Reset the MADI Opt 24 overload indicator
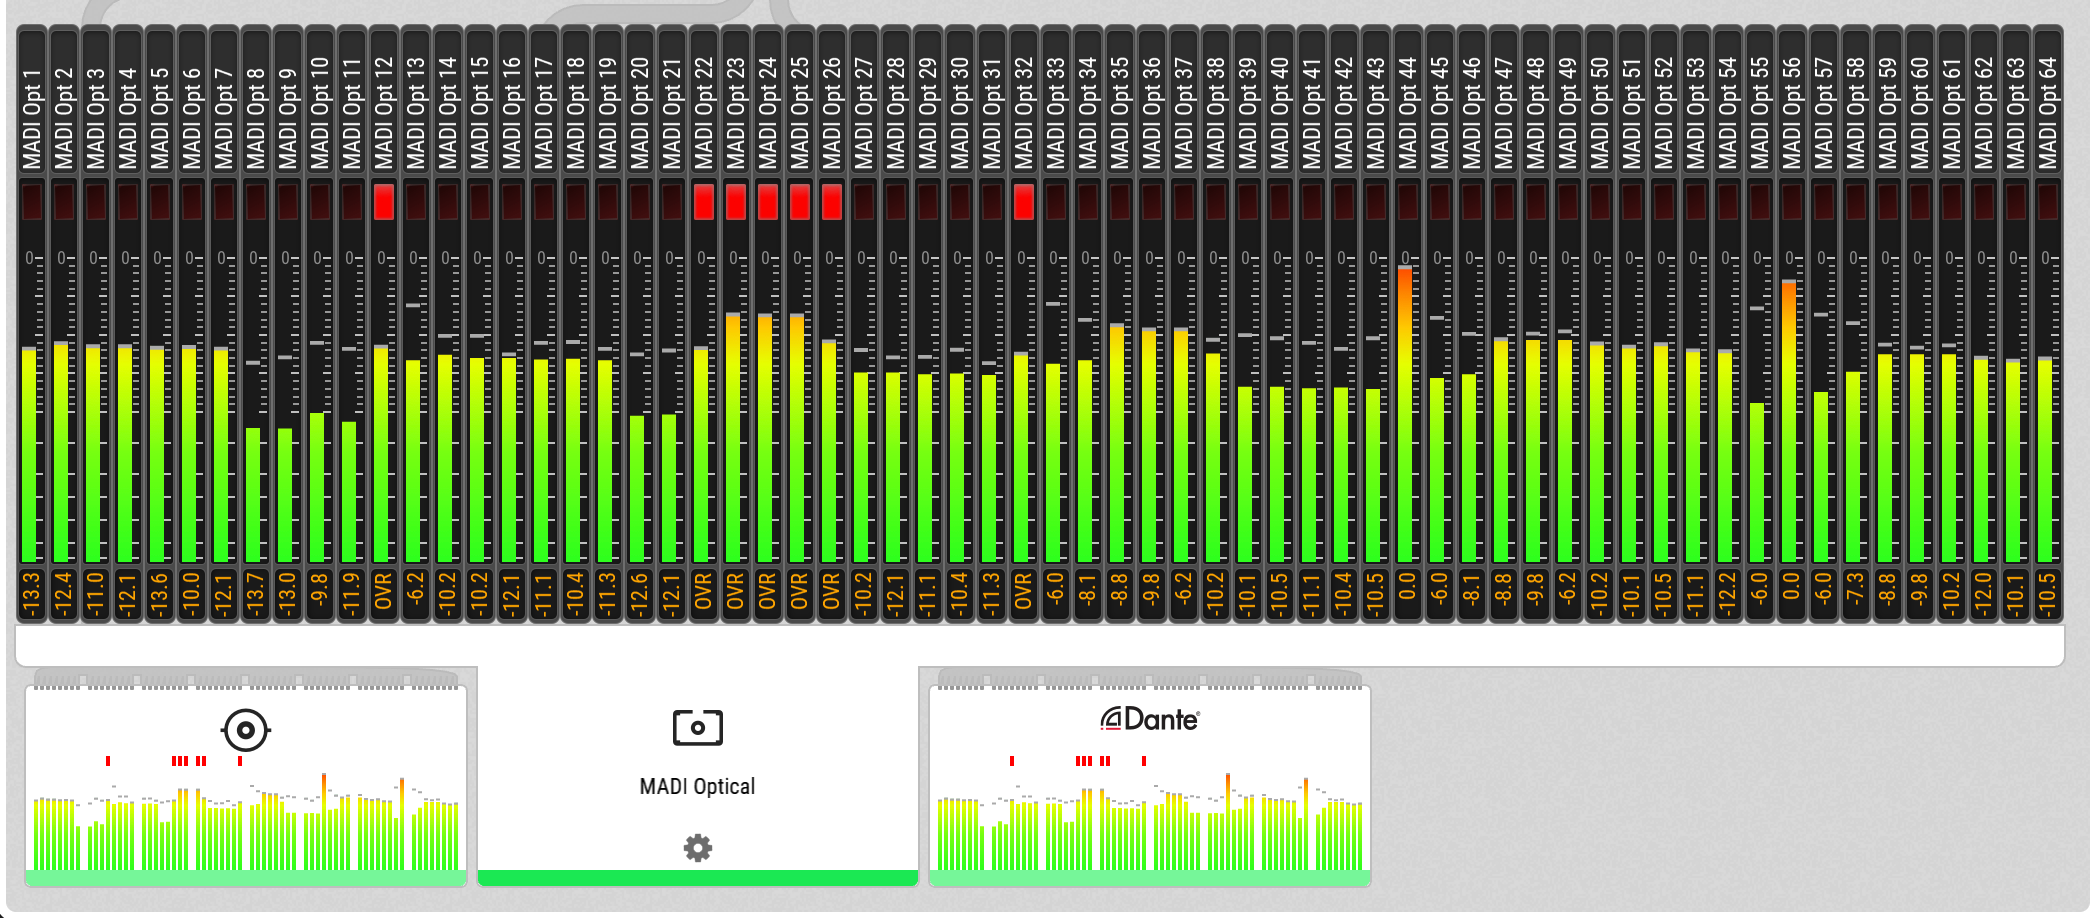 (x=767, y=202)
